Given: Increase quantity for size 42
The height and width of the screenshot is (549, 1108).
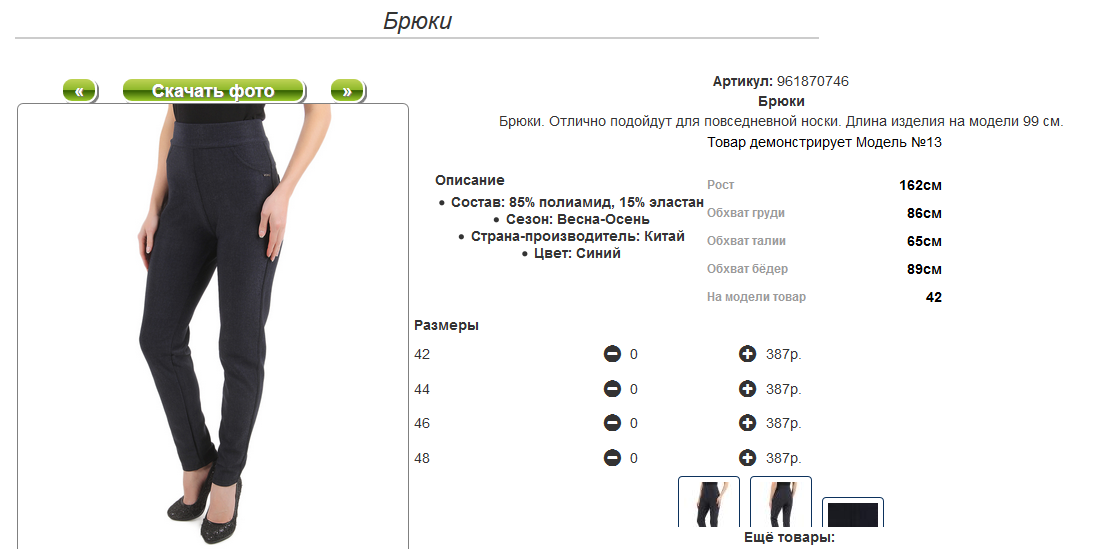Looking at the screenshot, I should (747, 353).
